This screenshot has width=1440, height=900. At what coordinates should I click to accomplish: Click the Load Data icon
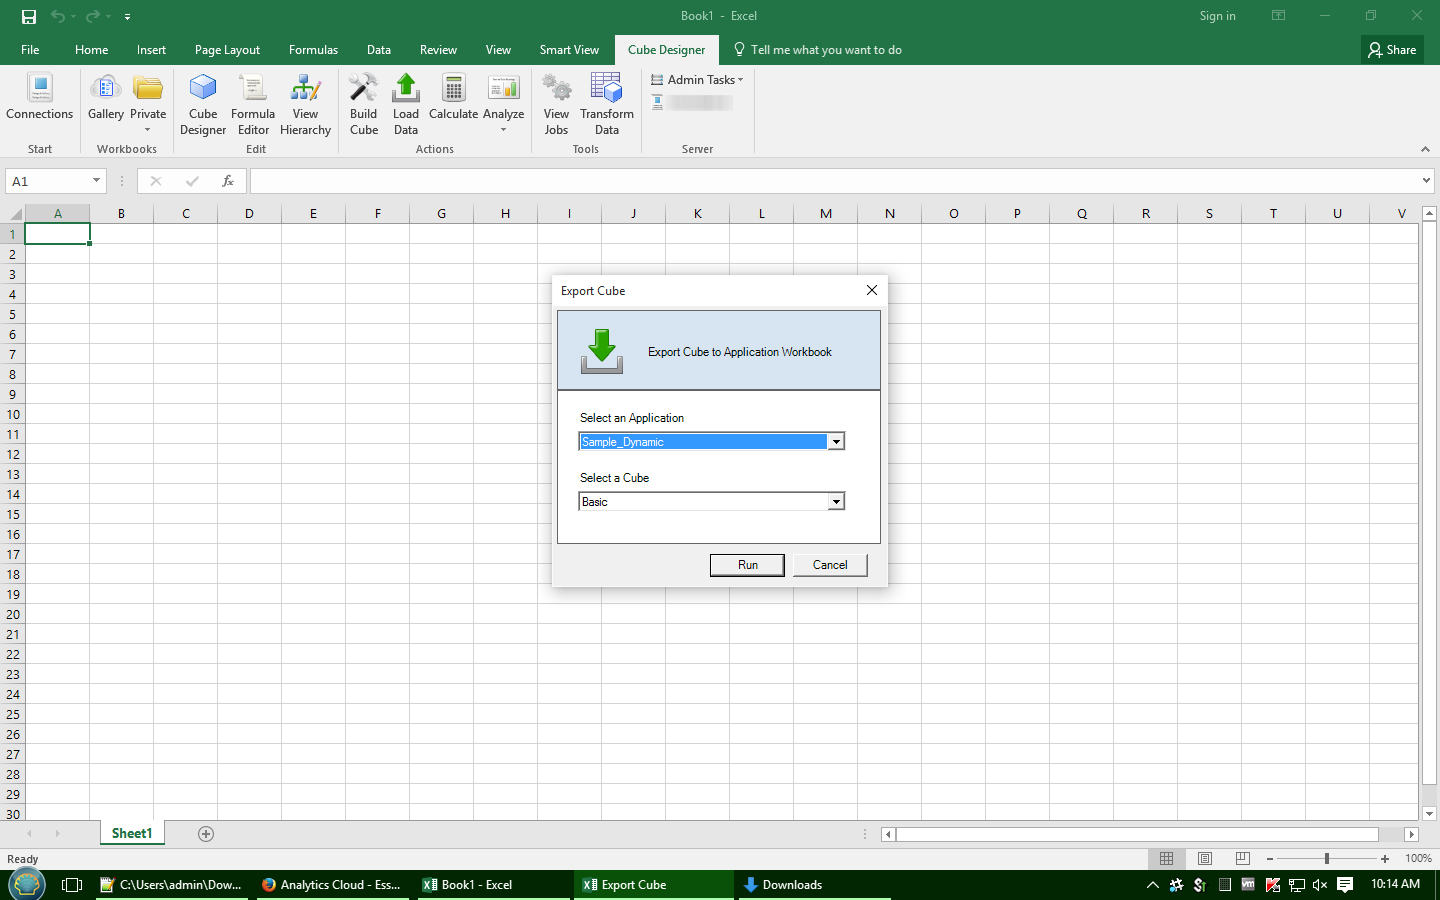[x=406, y=105]
